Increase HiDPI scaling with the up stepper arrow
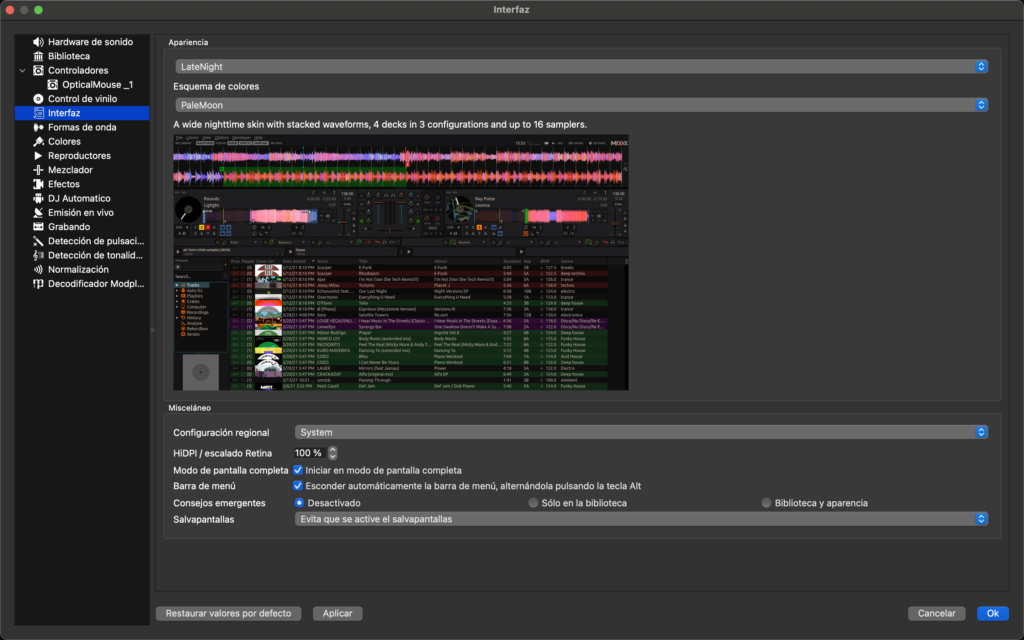The width and height of the screenshot is (1024, 640). pyautogui.click(x=333, y=449)
